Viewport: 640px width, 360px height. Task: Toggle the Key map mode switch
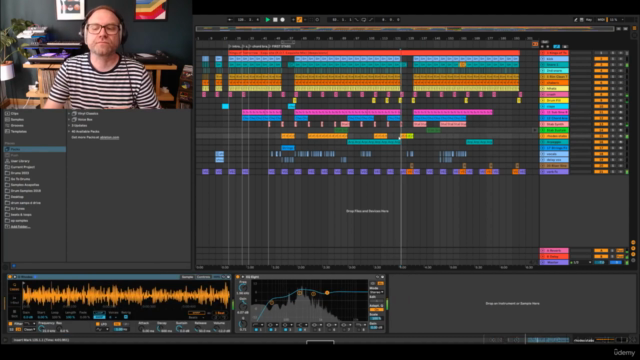click(x=589, y=20)
